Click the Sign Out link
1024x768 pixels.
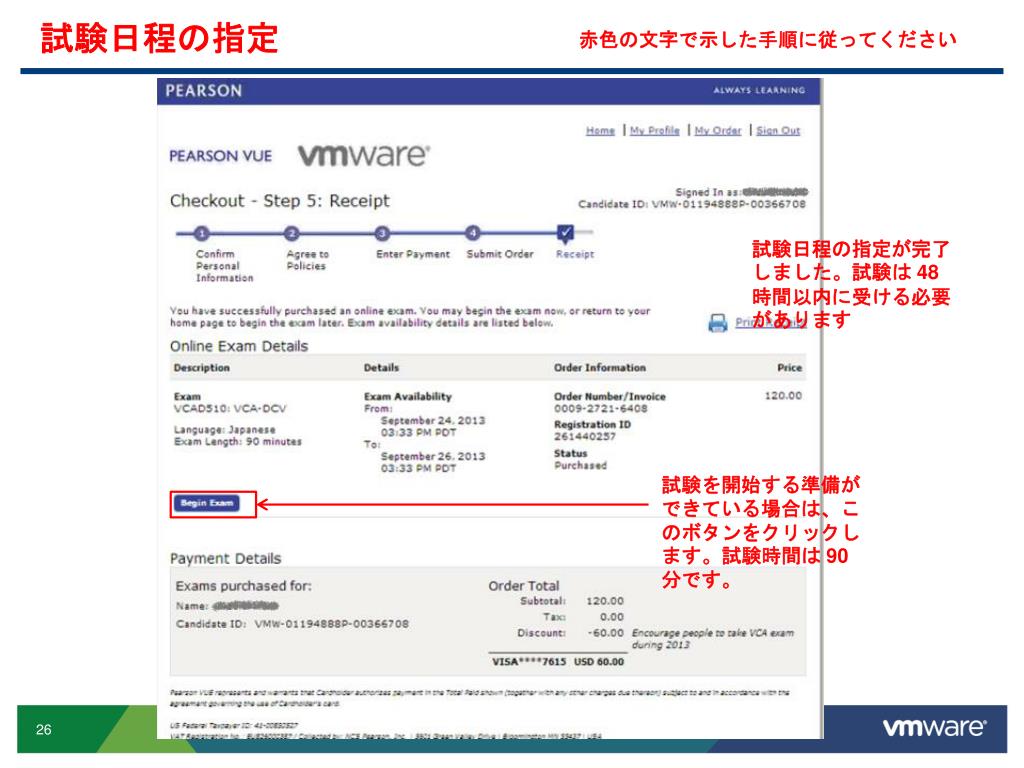coord(778,131)
